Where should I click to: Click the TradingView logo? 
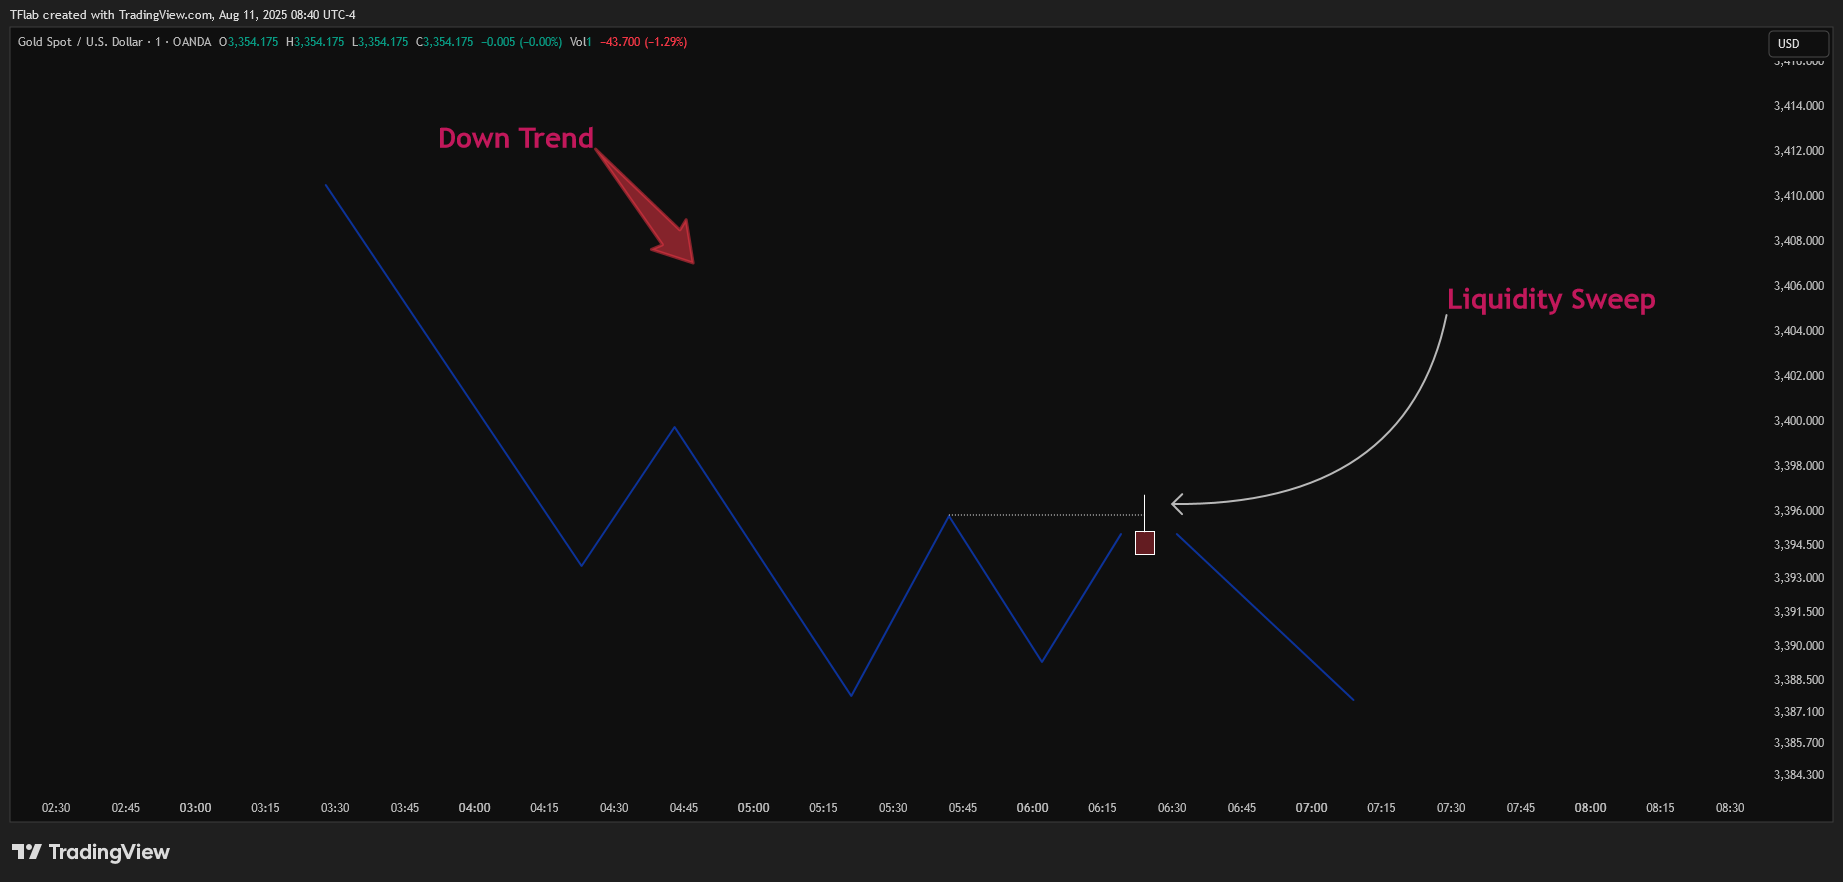pos(91,852)
